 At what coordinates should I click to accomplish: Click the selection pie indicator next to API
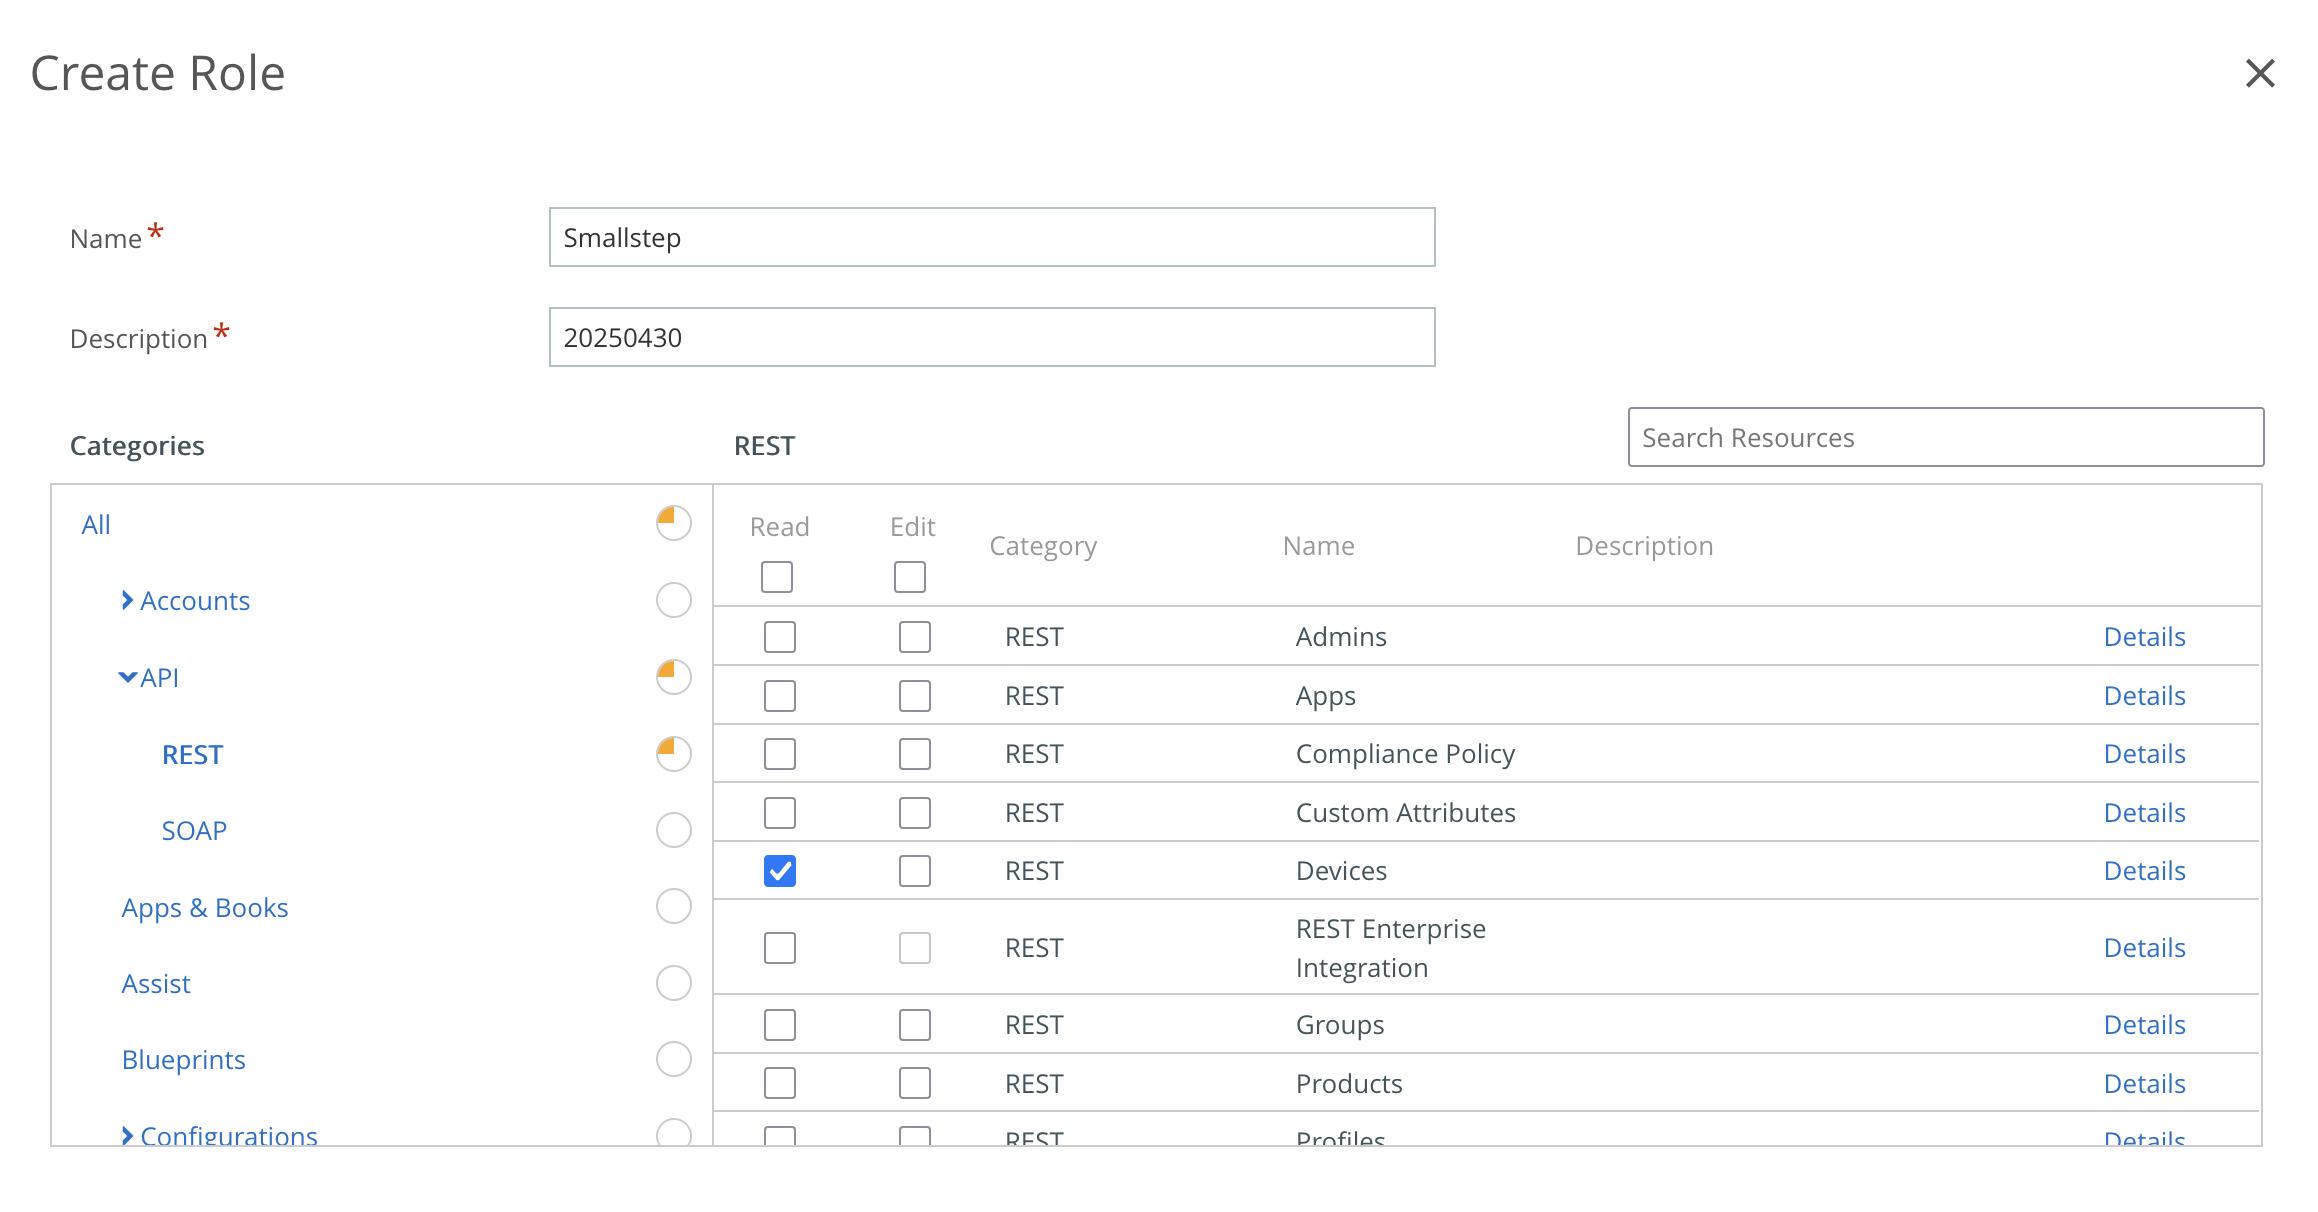672,676
